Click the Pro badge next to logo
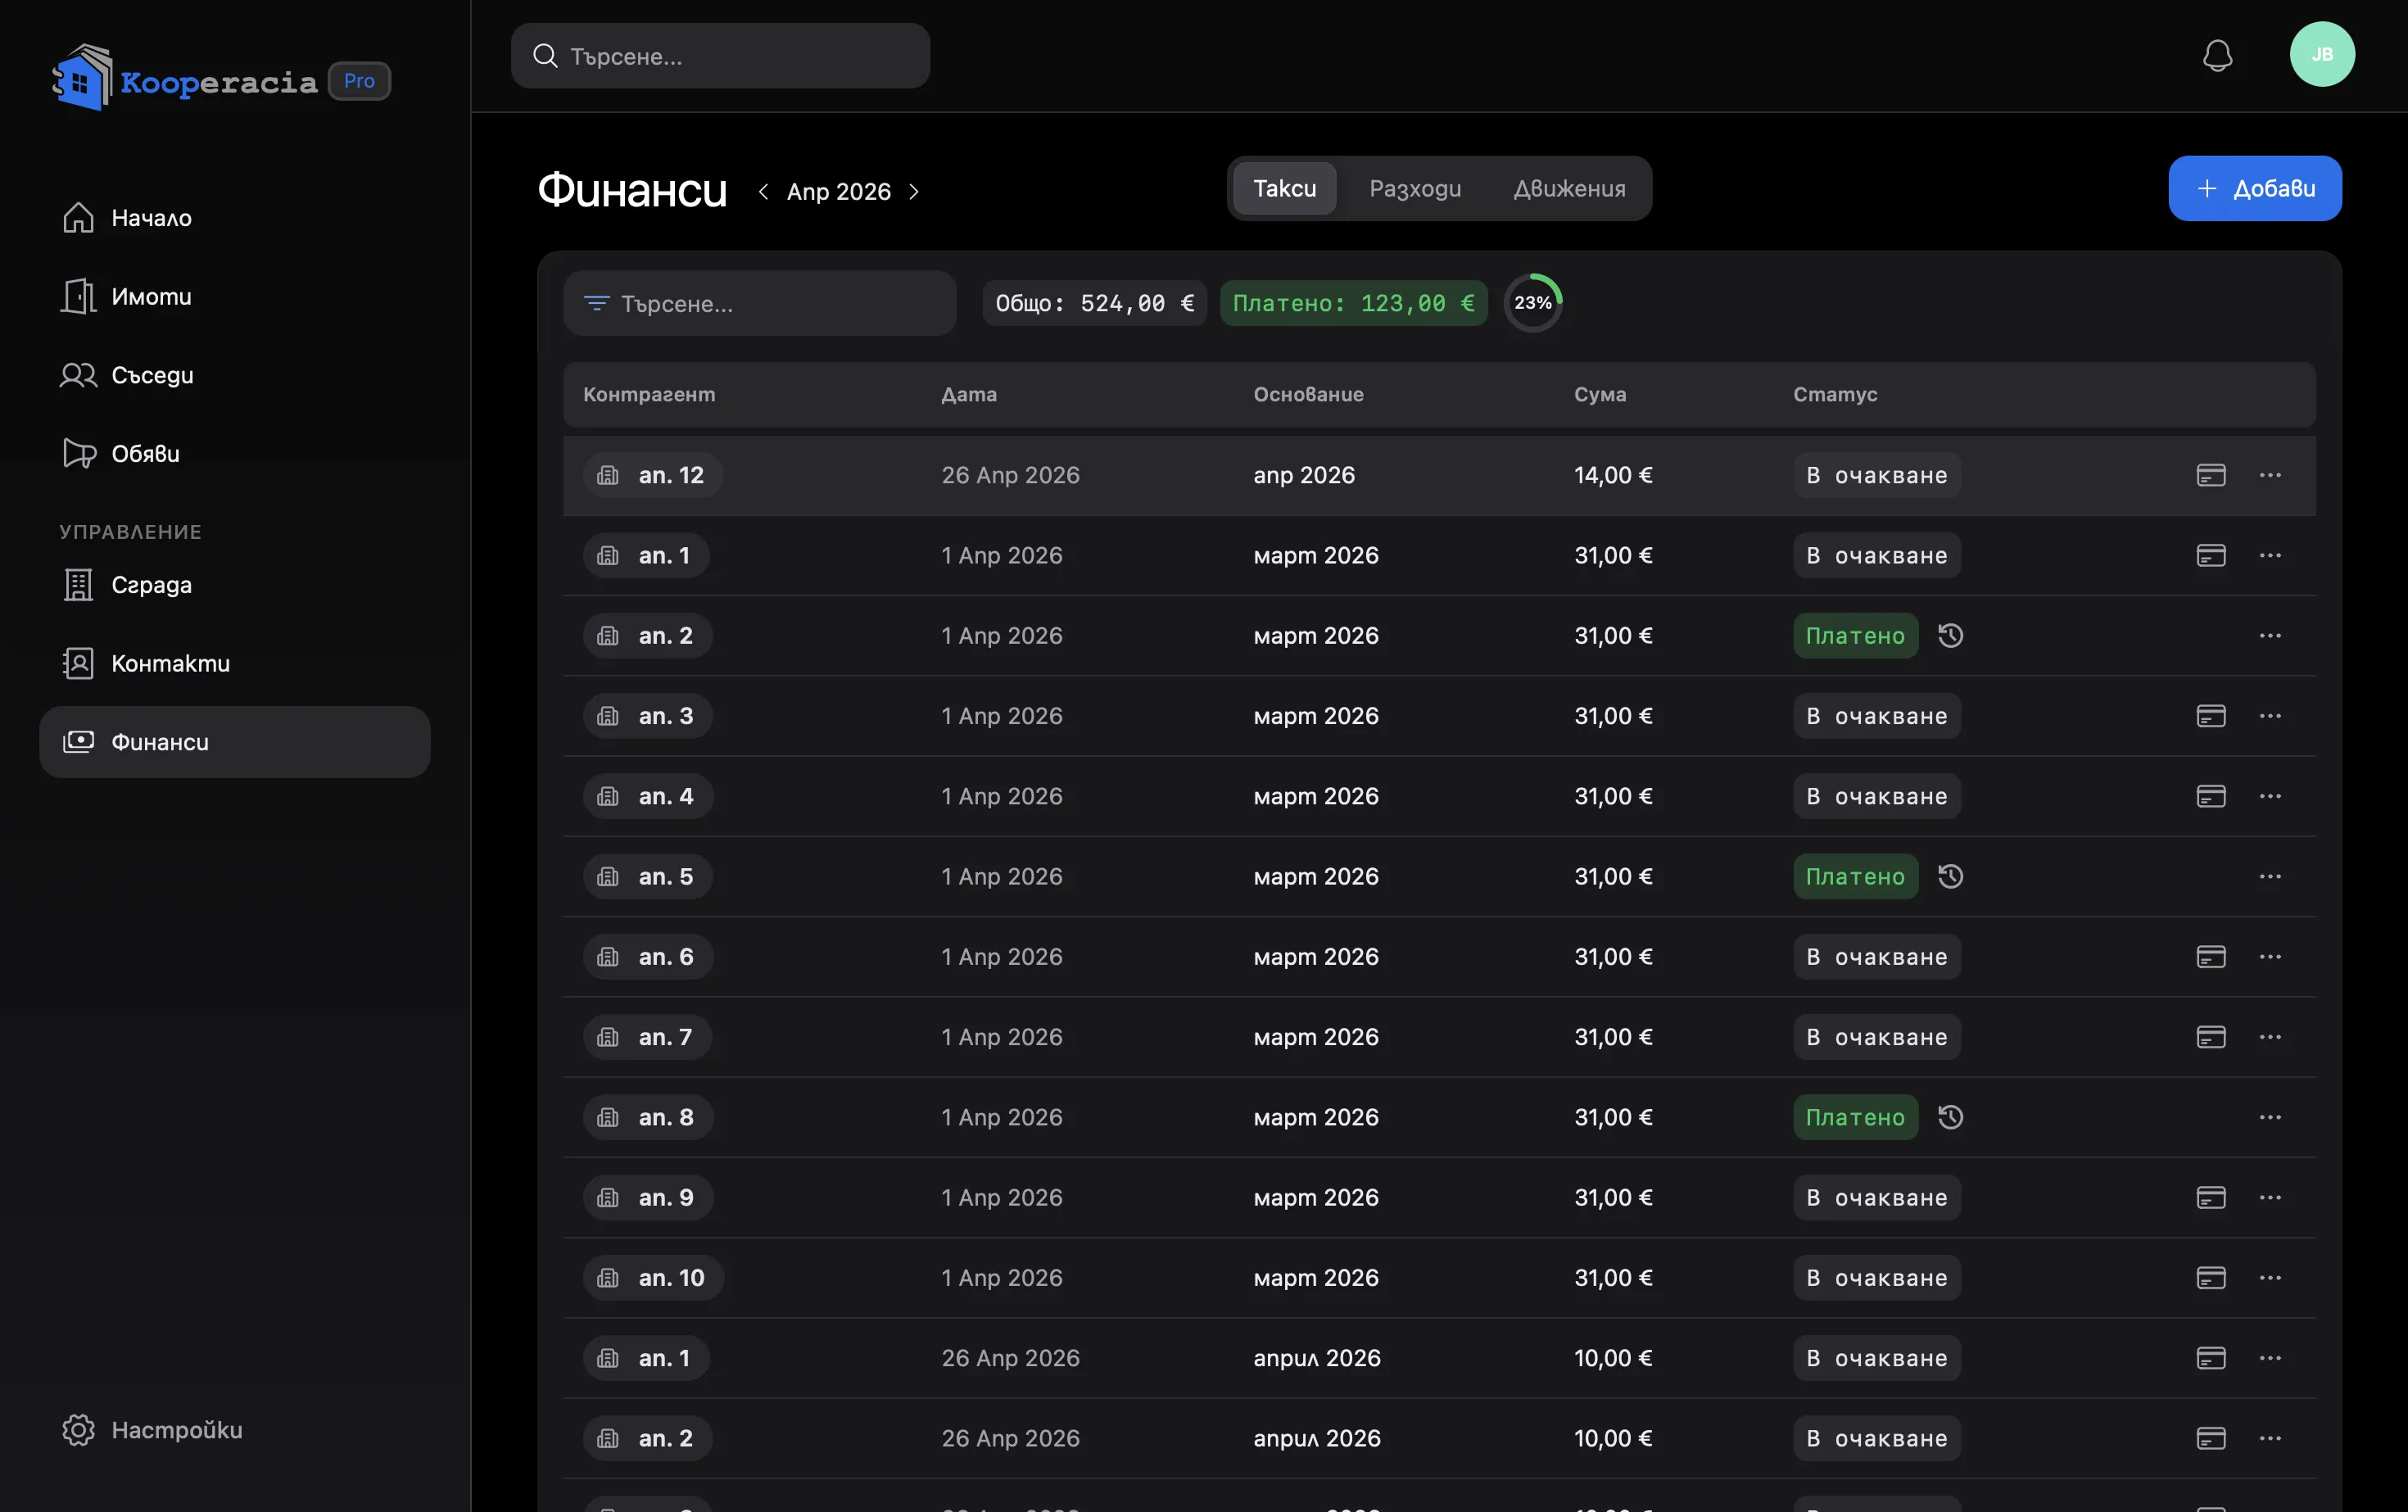The image size is (2408, 1512). click(x=359, y=80)
